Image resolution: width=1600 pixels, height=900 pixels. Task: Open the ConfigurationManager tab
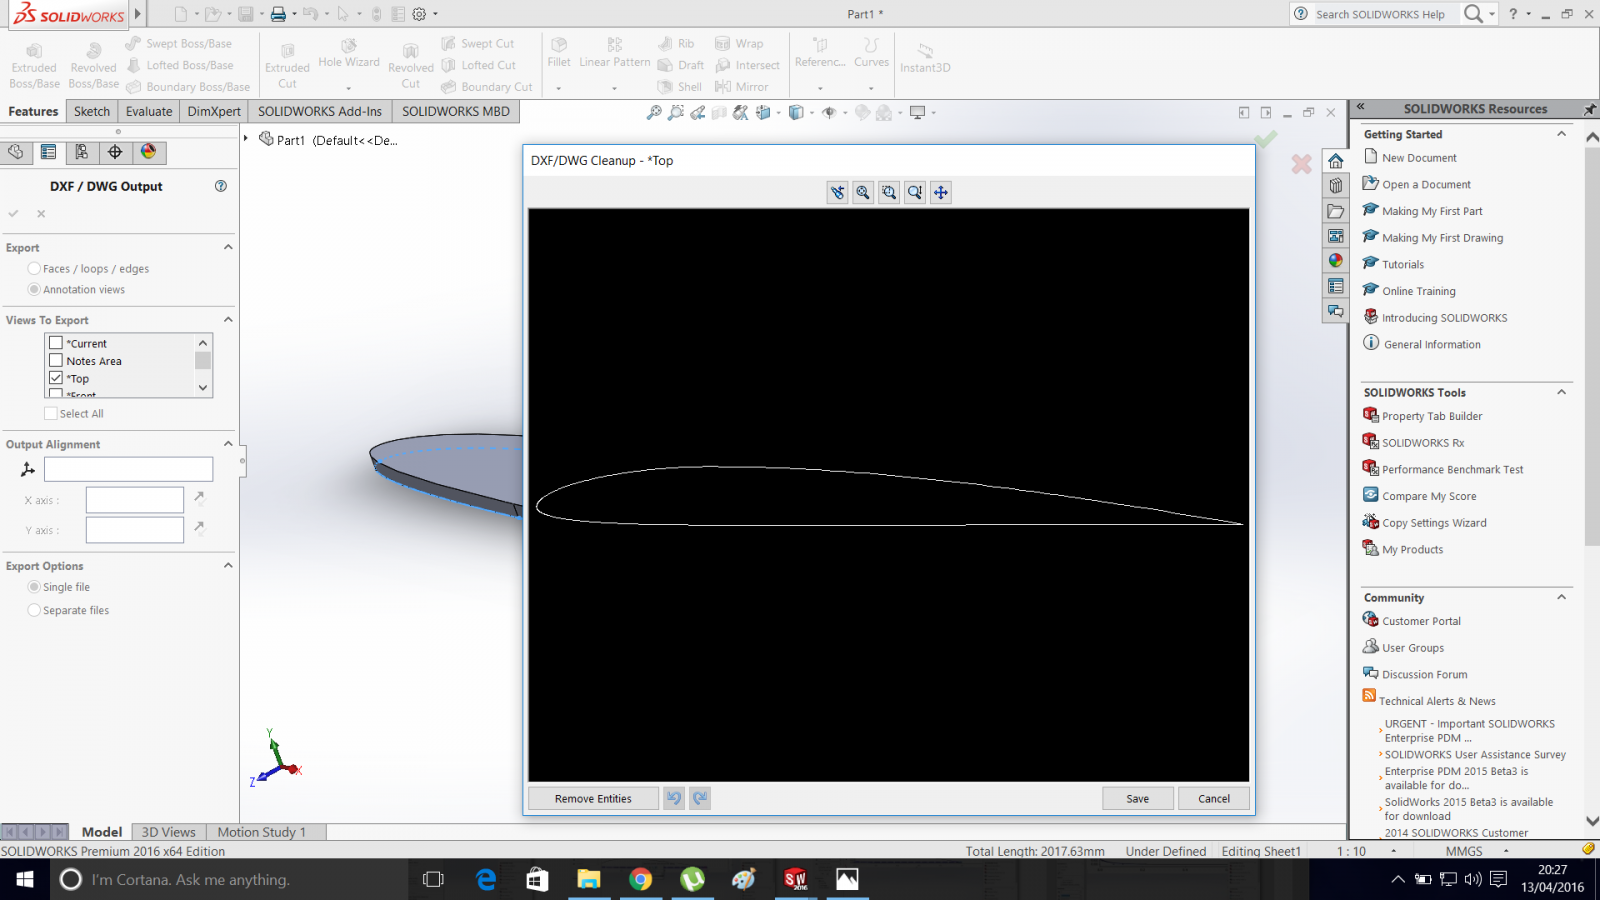click(82, 152)
